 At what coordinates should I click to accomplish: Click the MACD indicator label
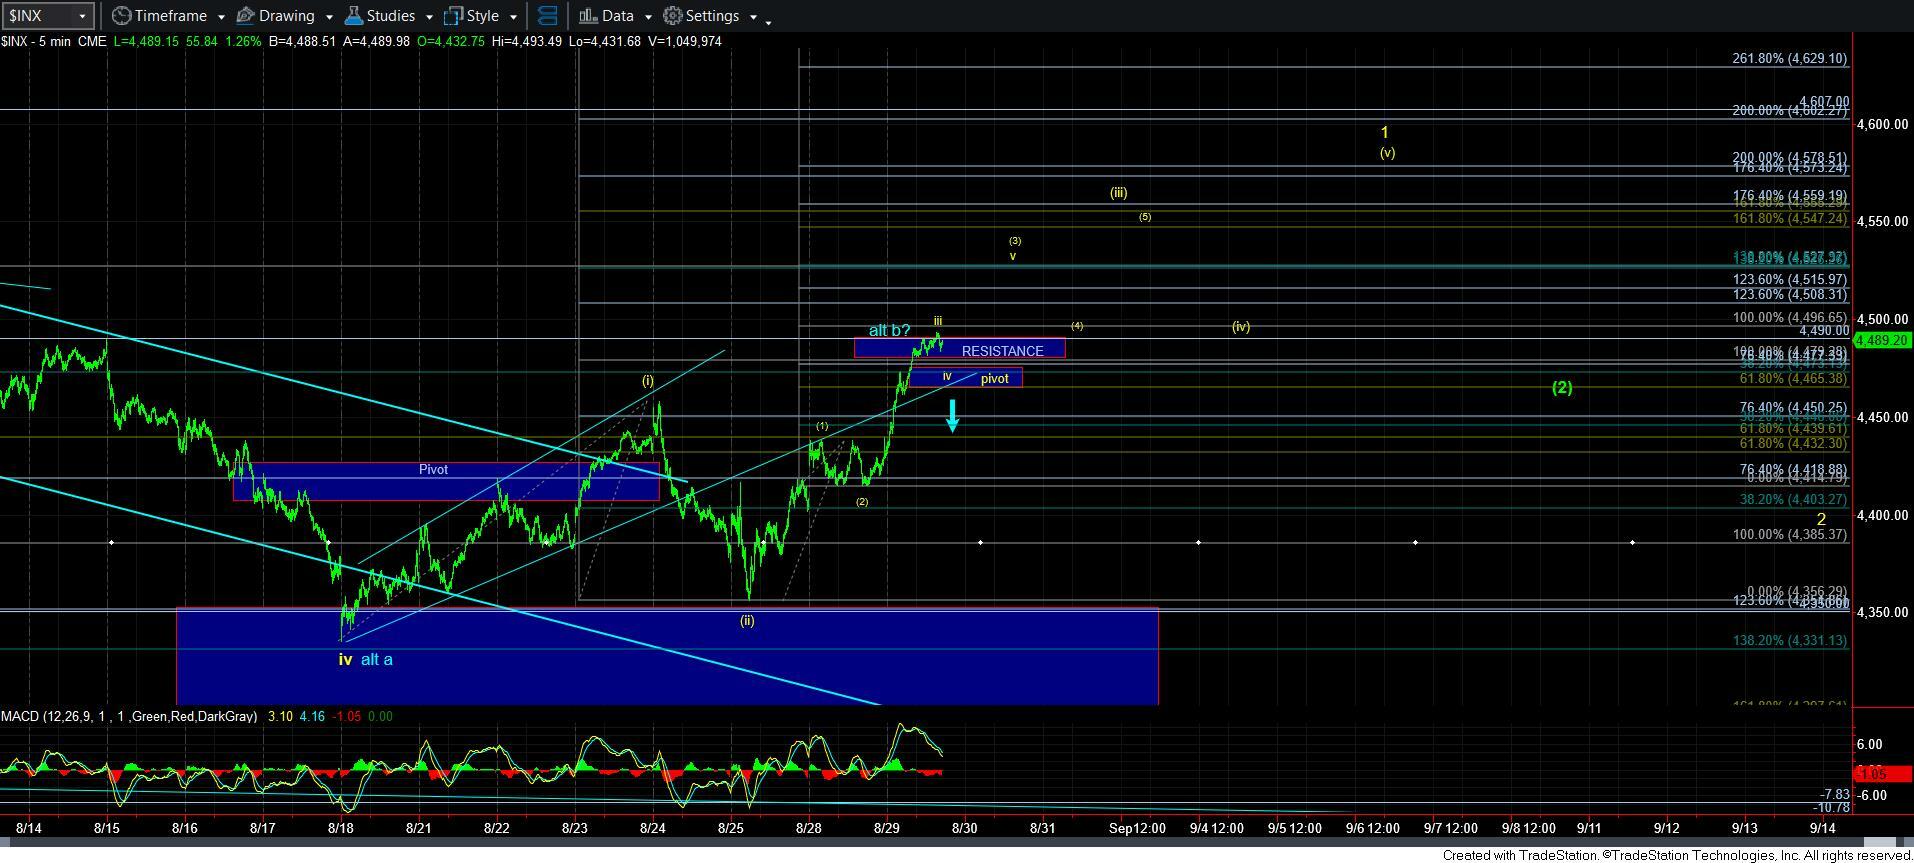pyautogui.click(x=128, y=716)
